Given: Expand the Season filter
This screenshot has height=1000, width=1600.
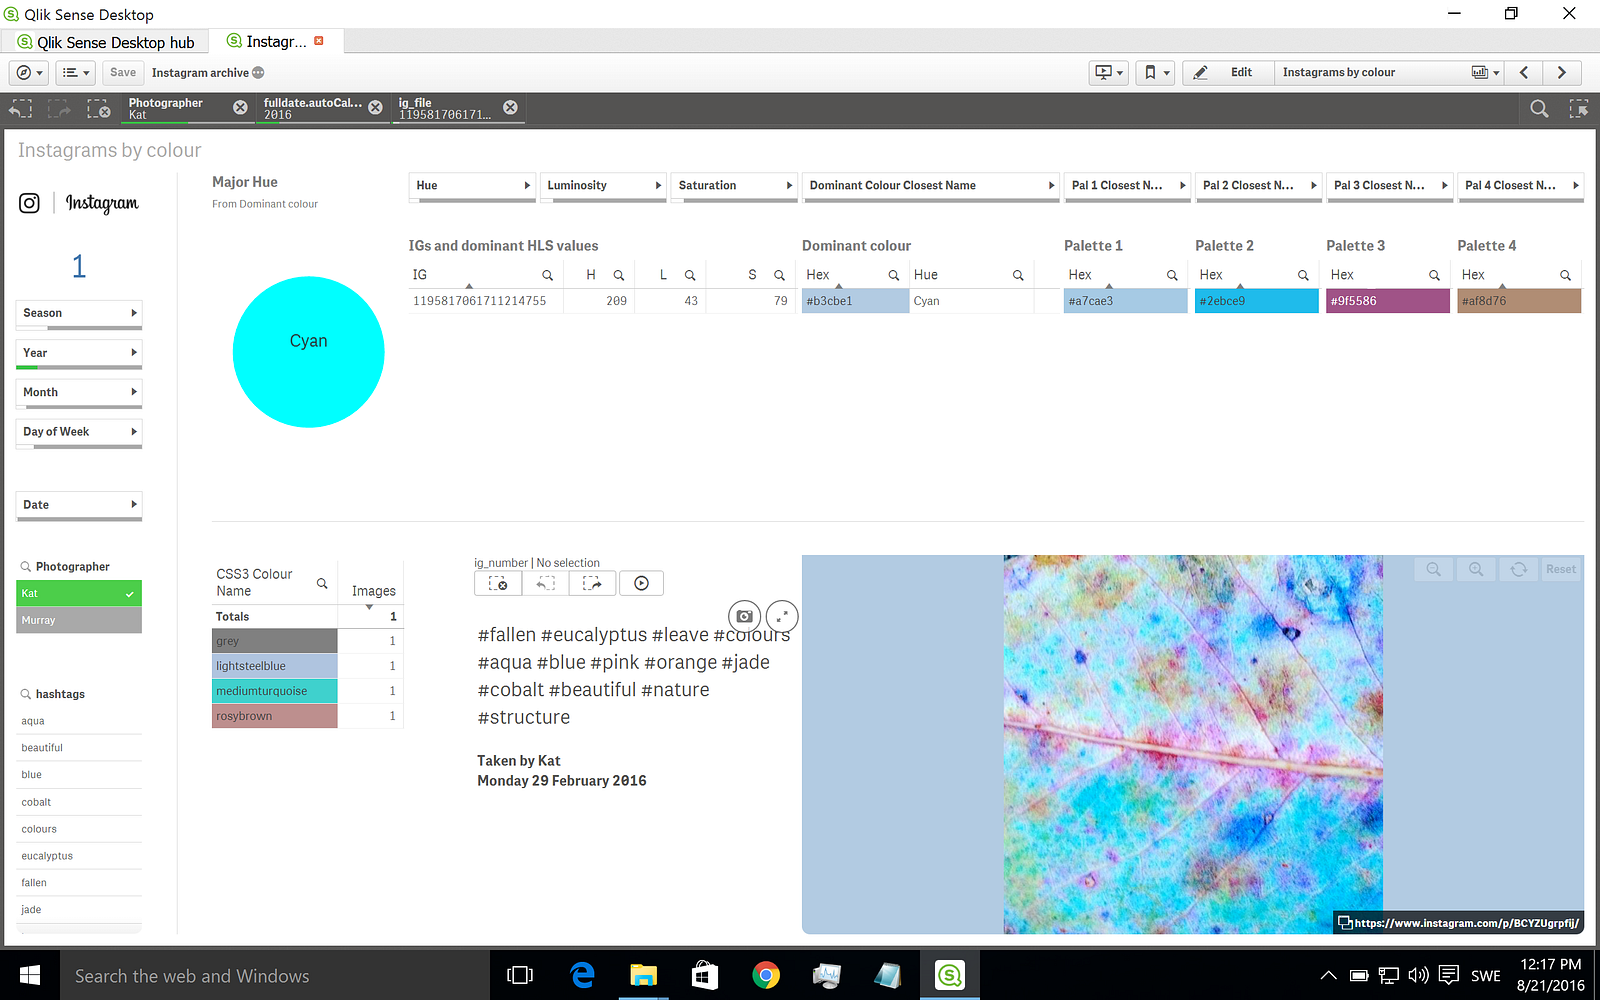Looking at the screenshot, I should point(79,313).
